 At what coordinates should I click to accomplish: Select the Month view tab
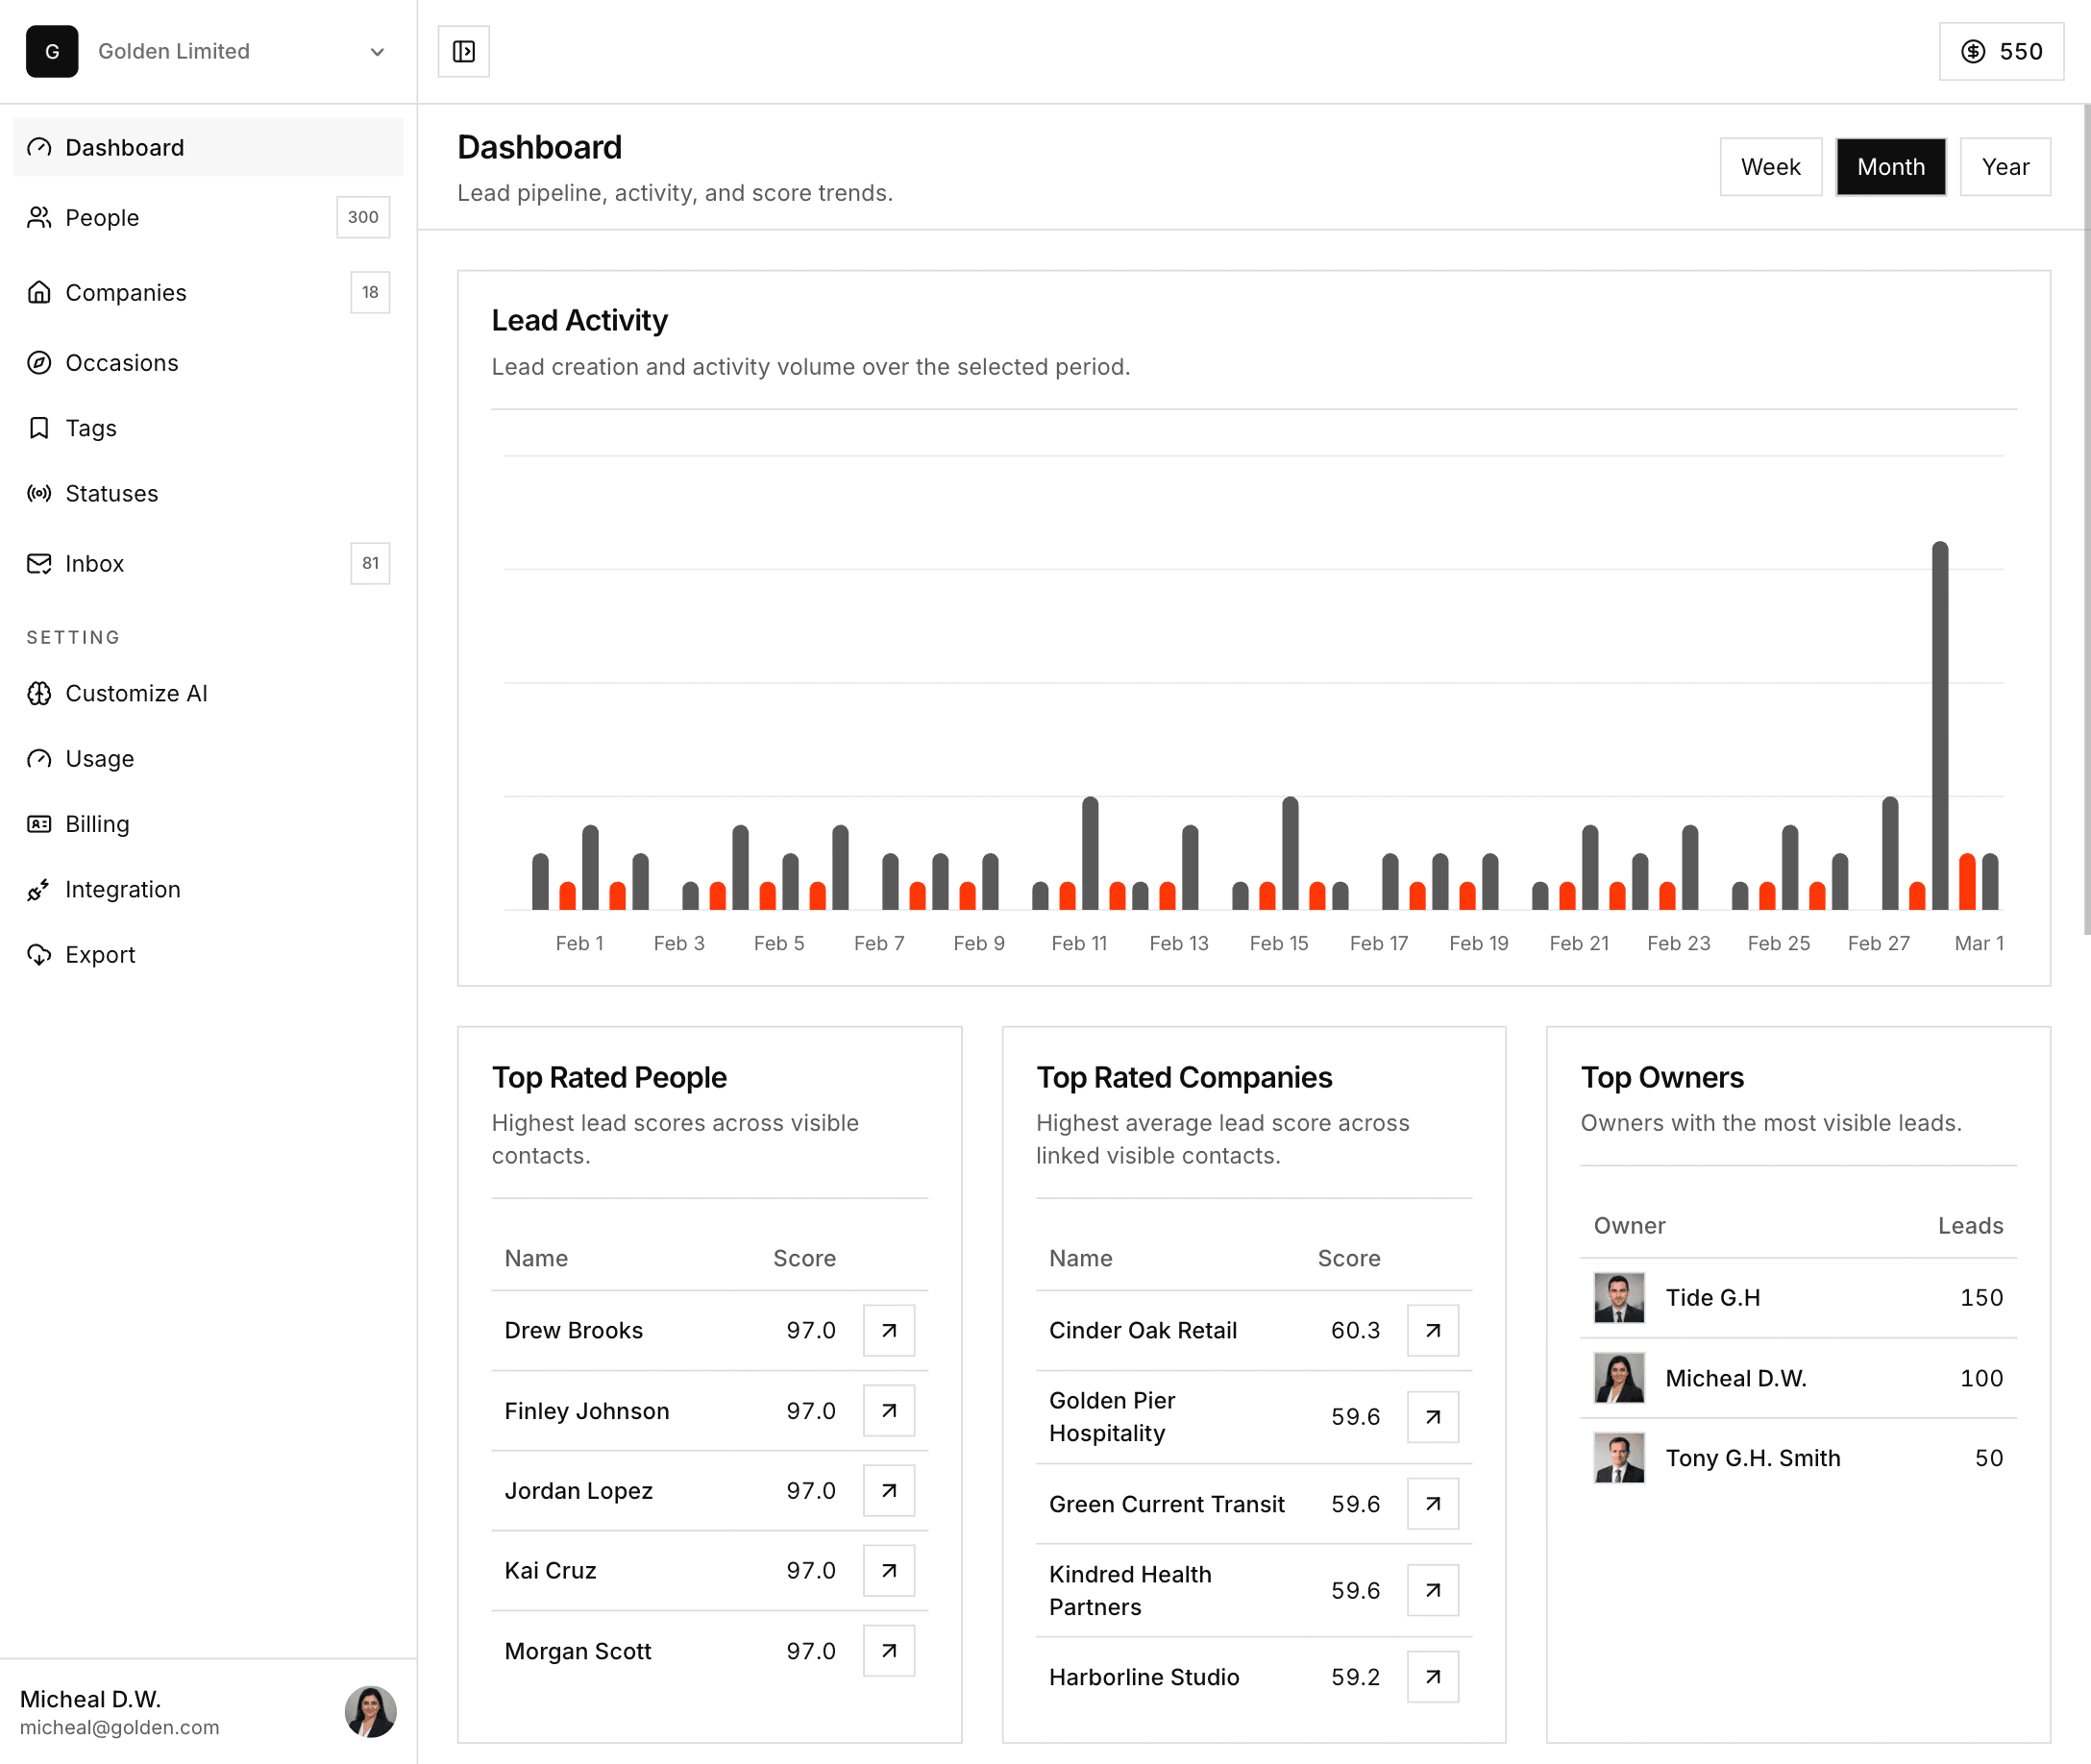point(1890,166)
